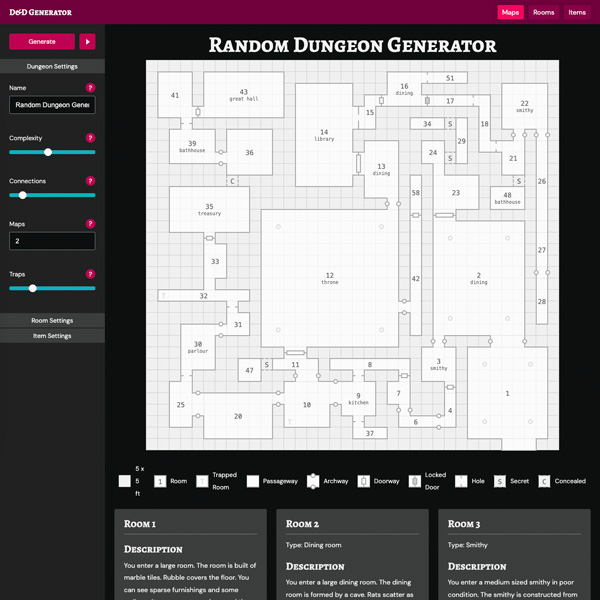The height and width of the screenshot is (600, 600).
Task: Click the Generate button
Action: [42, 41]
